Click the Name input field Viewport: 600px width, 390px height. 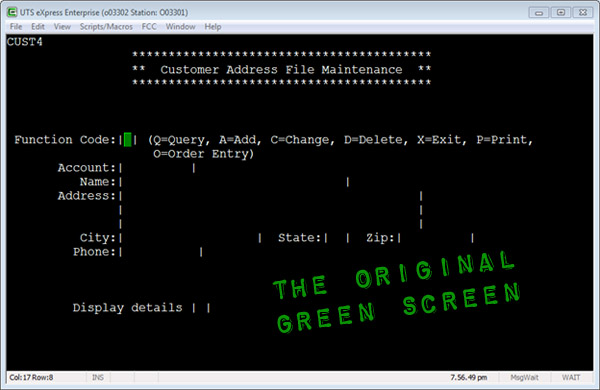234,182
